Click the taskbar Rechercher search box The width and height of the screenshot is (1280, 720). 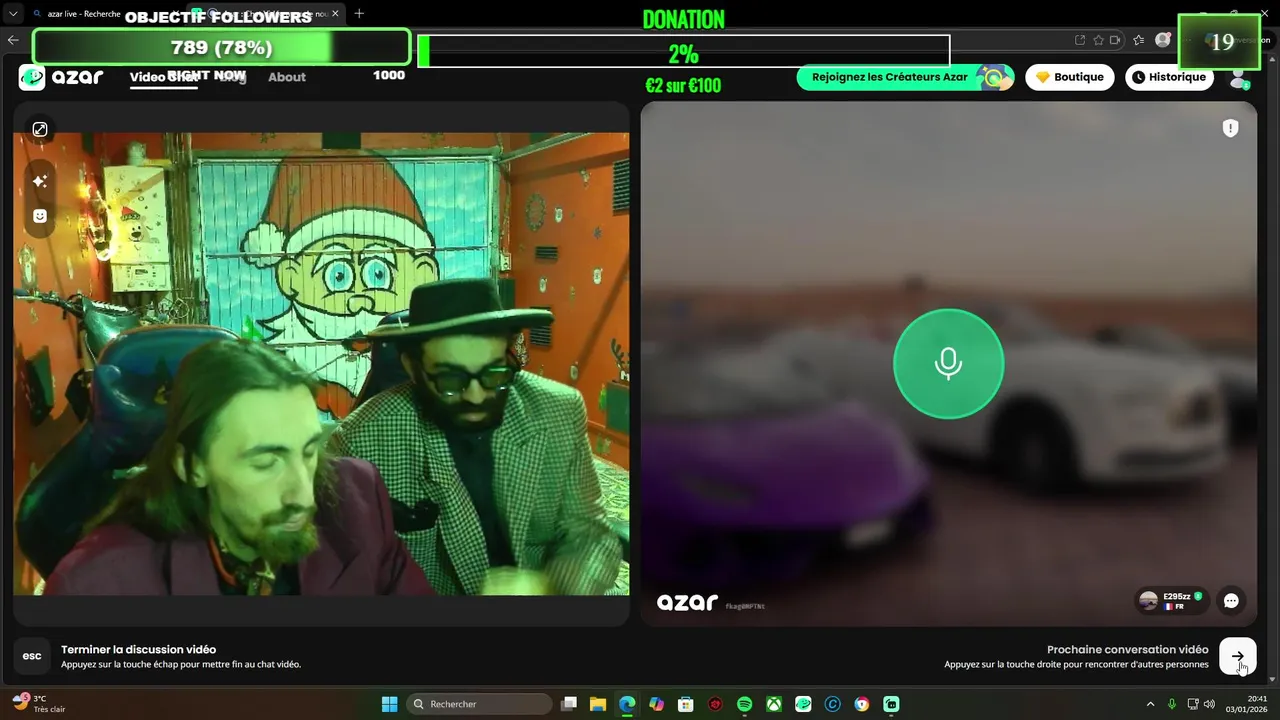point(480,704)
